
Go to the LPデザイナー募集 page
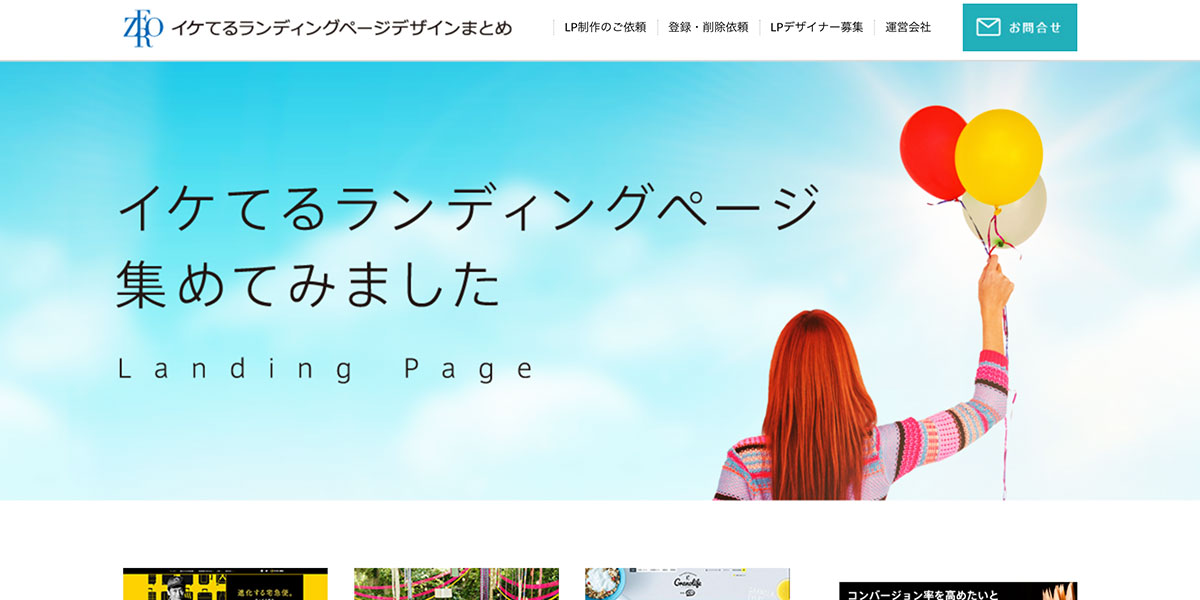pyautogui.click(x=816, y=28)
